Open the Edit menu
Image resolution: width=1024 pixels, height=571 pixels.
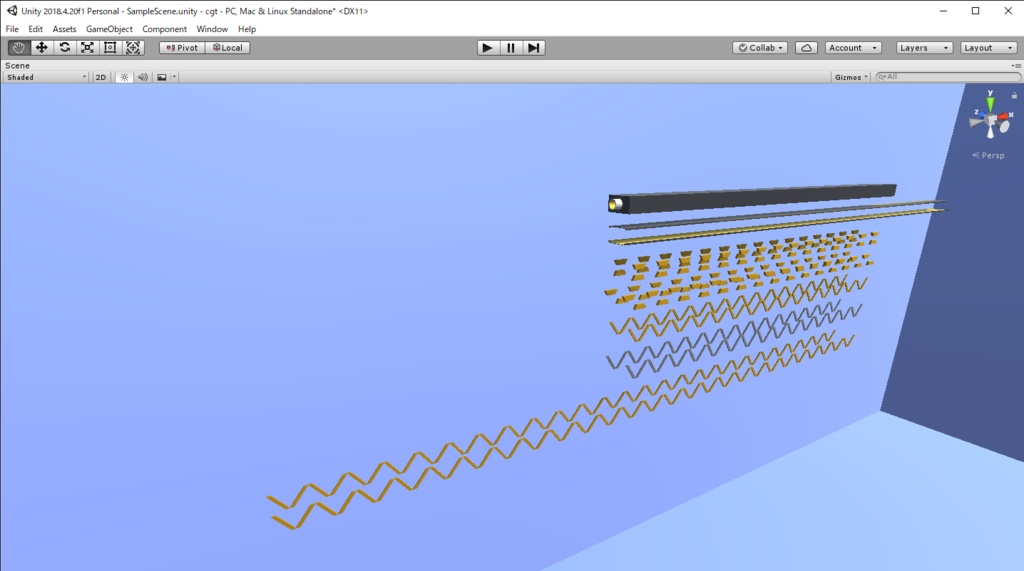(x=35, y=29)
